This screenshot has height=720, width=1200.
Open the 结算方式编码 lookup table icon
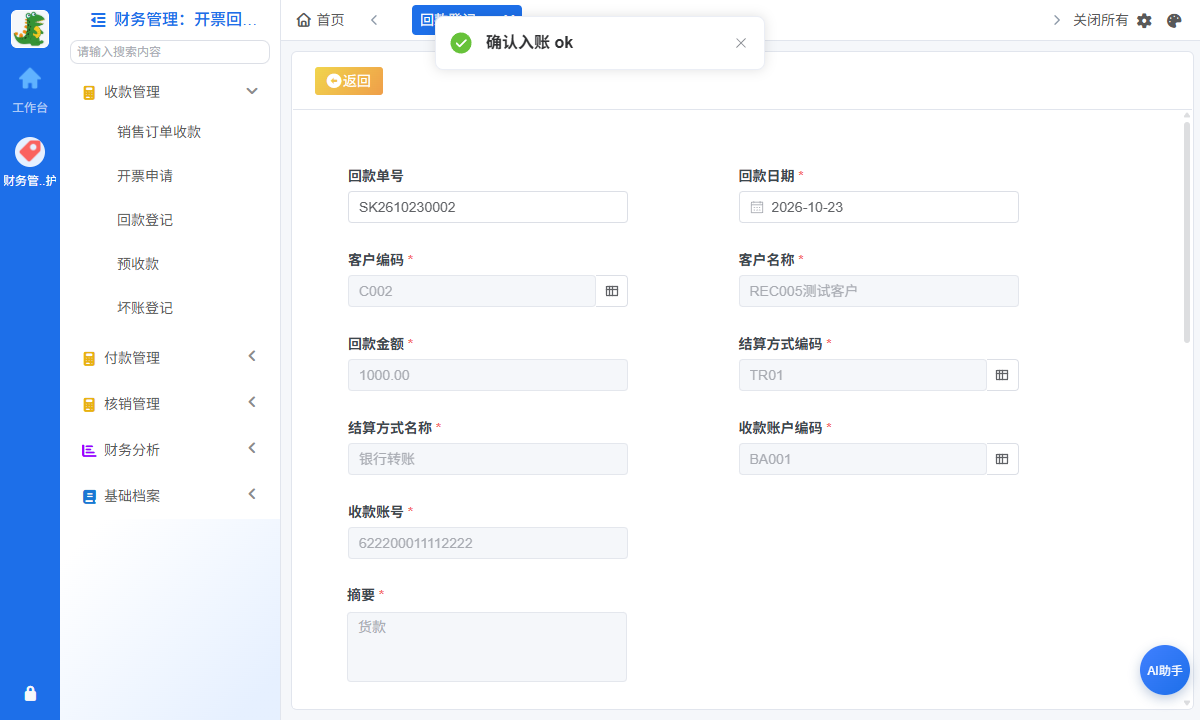point(1002,375)
